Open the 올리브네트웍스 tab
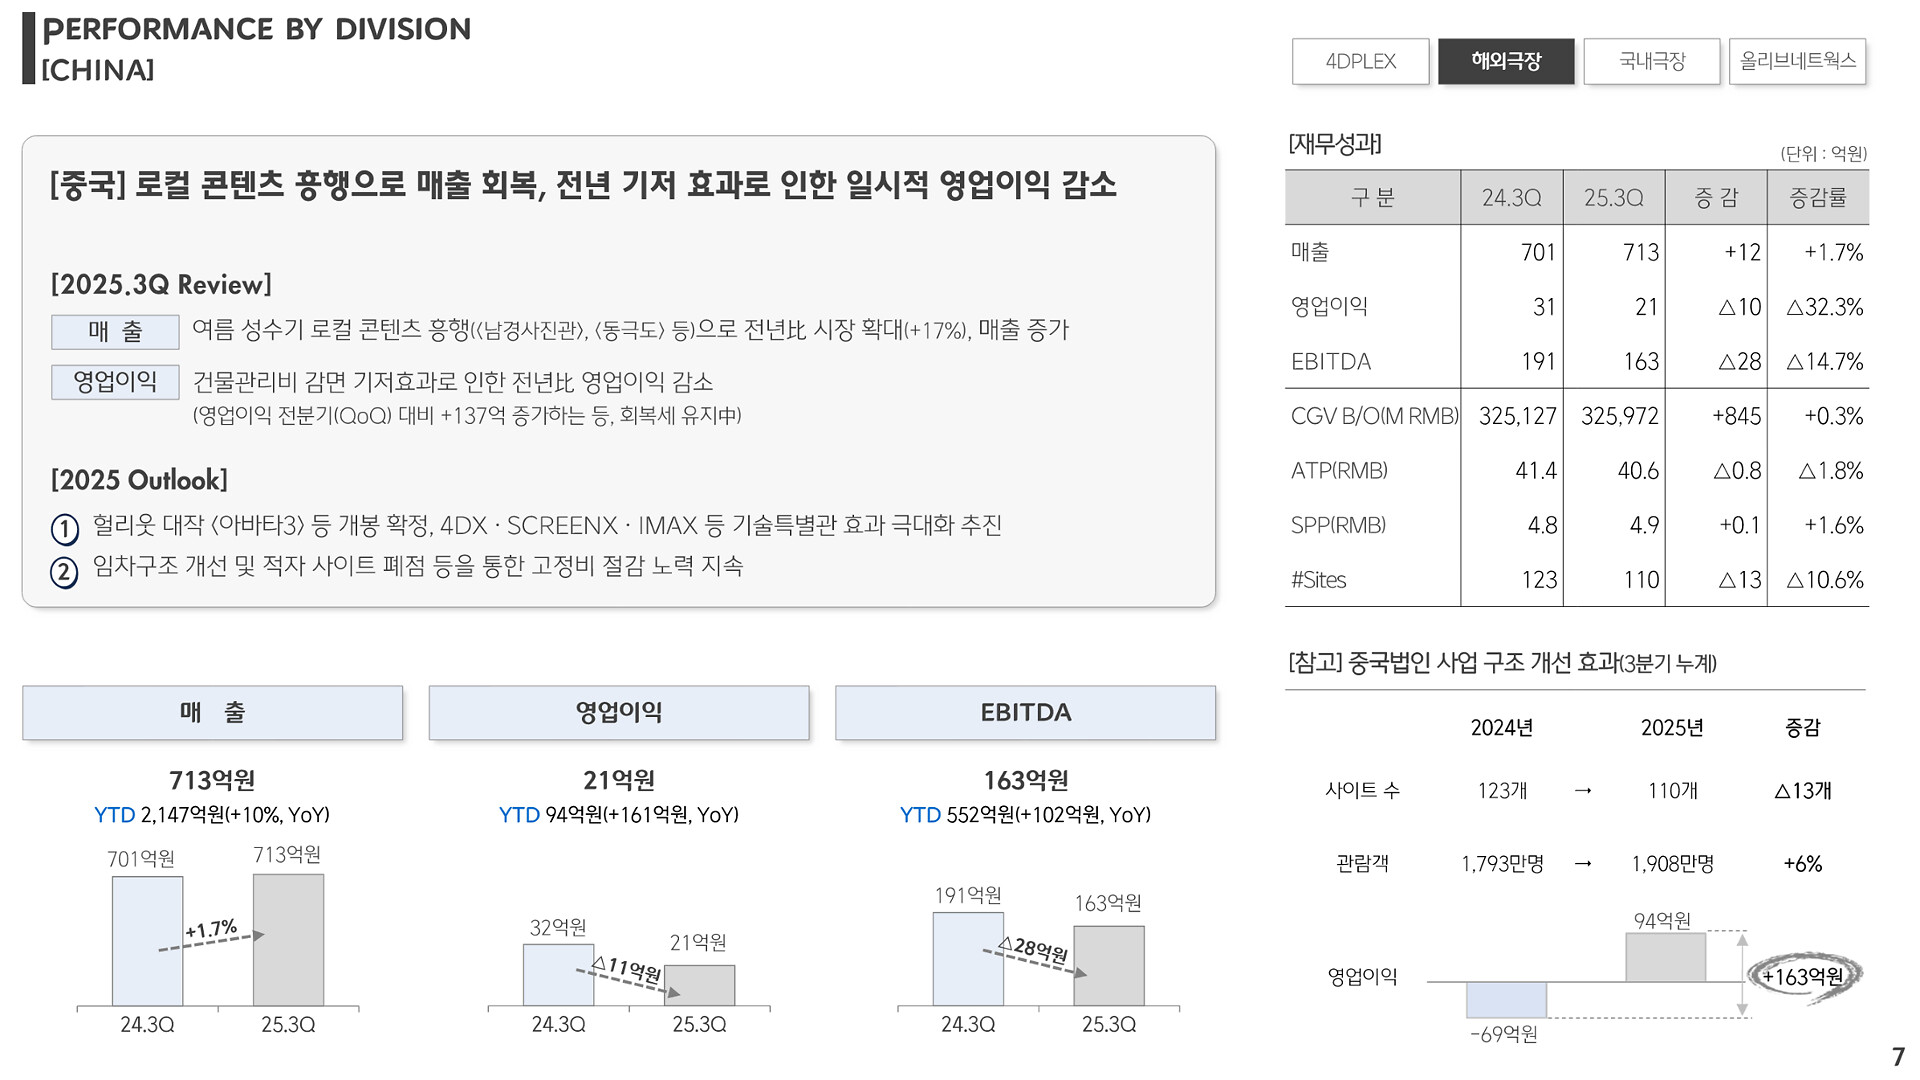 point(1797,61)
